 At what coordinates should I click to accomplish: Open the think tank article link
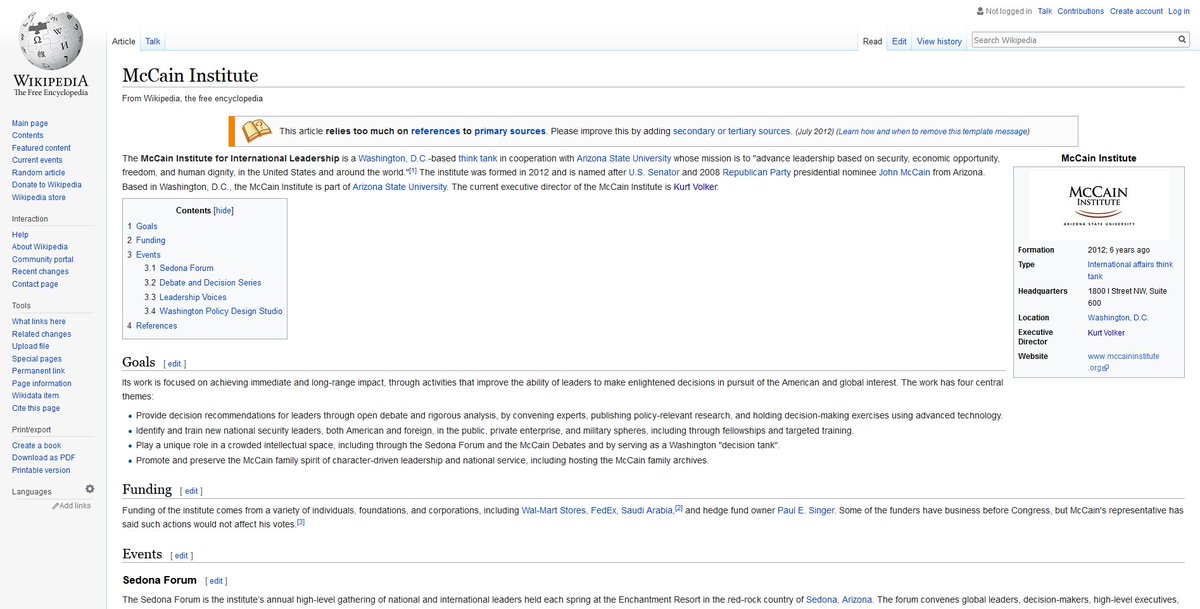478,158
